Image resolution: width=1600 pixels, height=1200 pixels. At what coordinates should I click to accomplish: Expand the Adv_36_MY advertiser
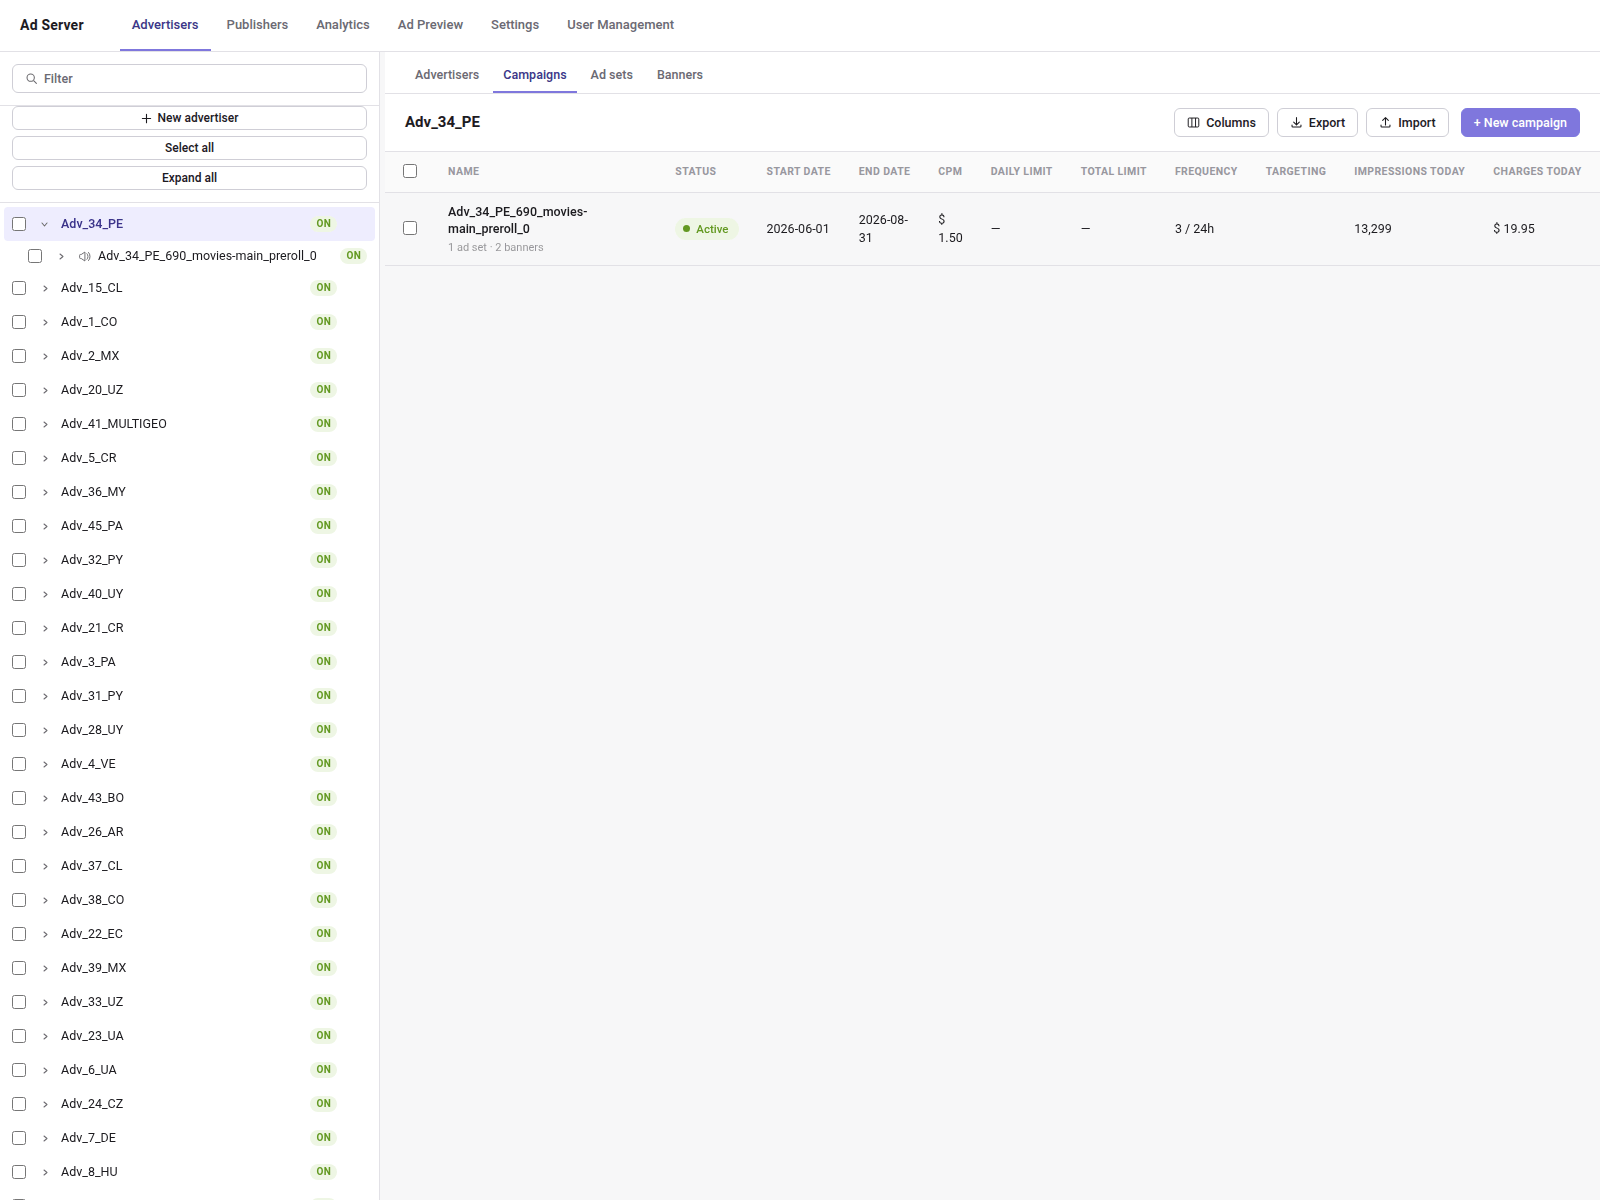pos(45,492)
